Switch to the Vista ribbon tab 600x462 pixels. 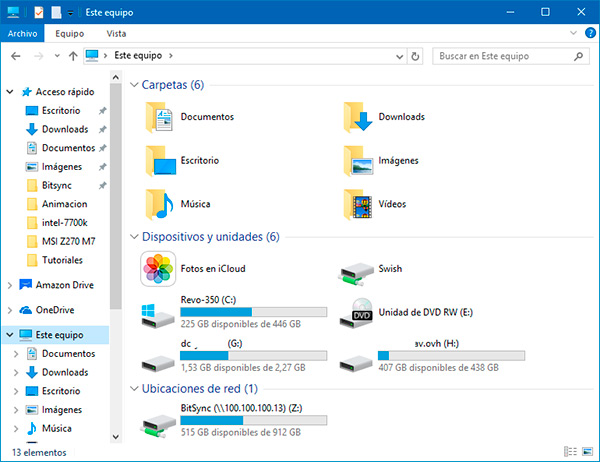point(116,33)
